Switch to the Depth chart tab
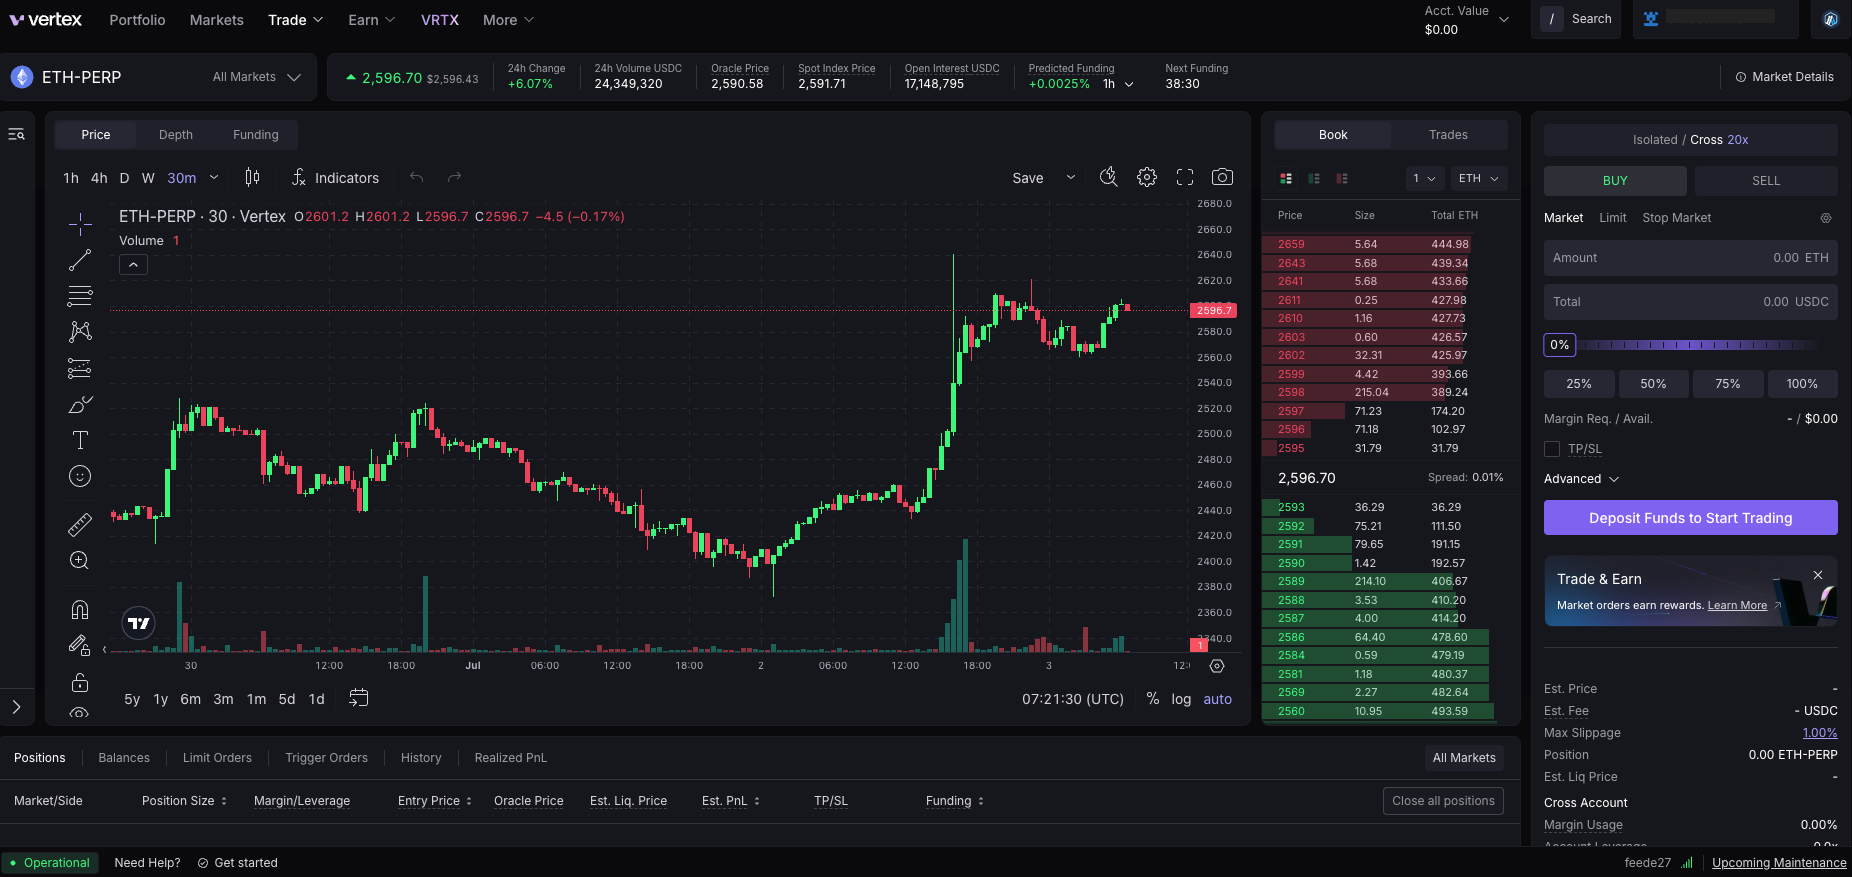The height and width of the screenshot is (877, 1852). coord(176,135)
